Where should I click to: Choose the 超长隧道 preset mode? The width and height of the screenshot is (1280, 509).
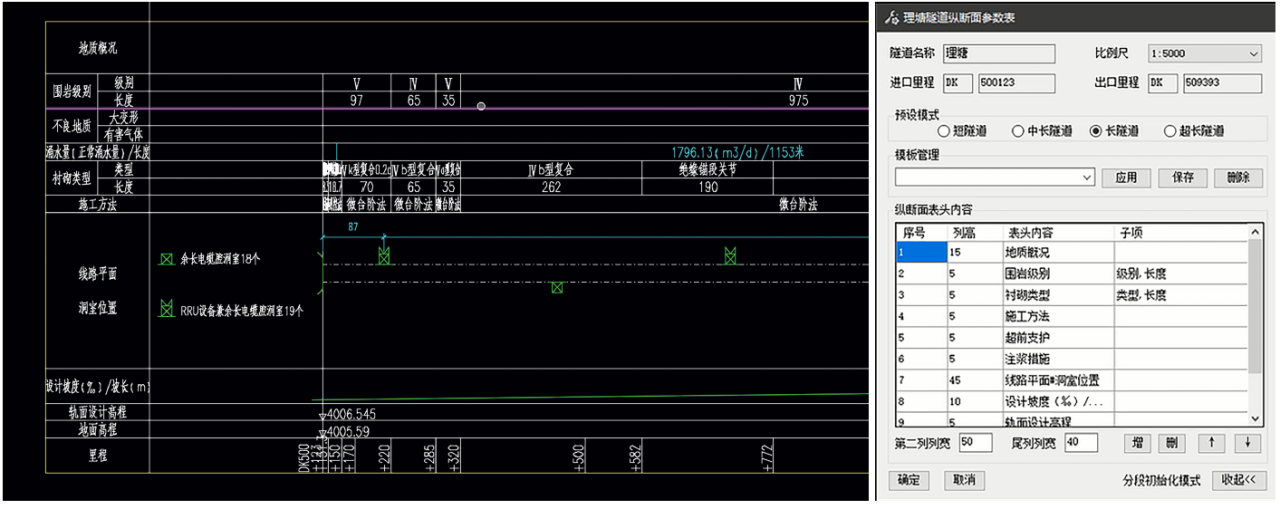pos(1170,131)
